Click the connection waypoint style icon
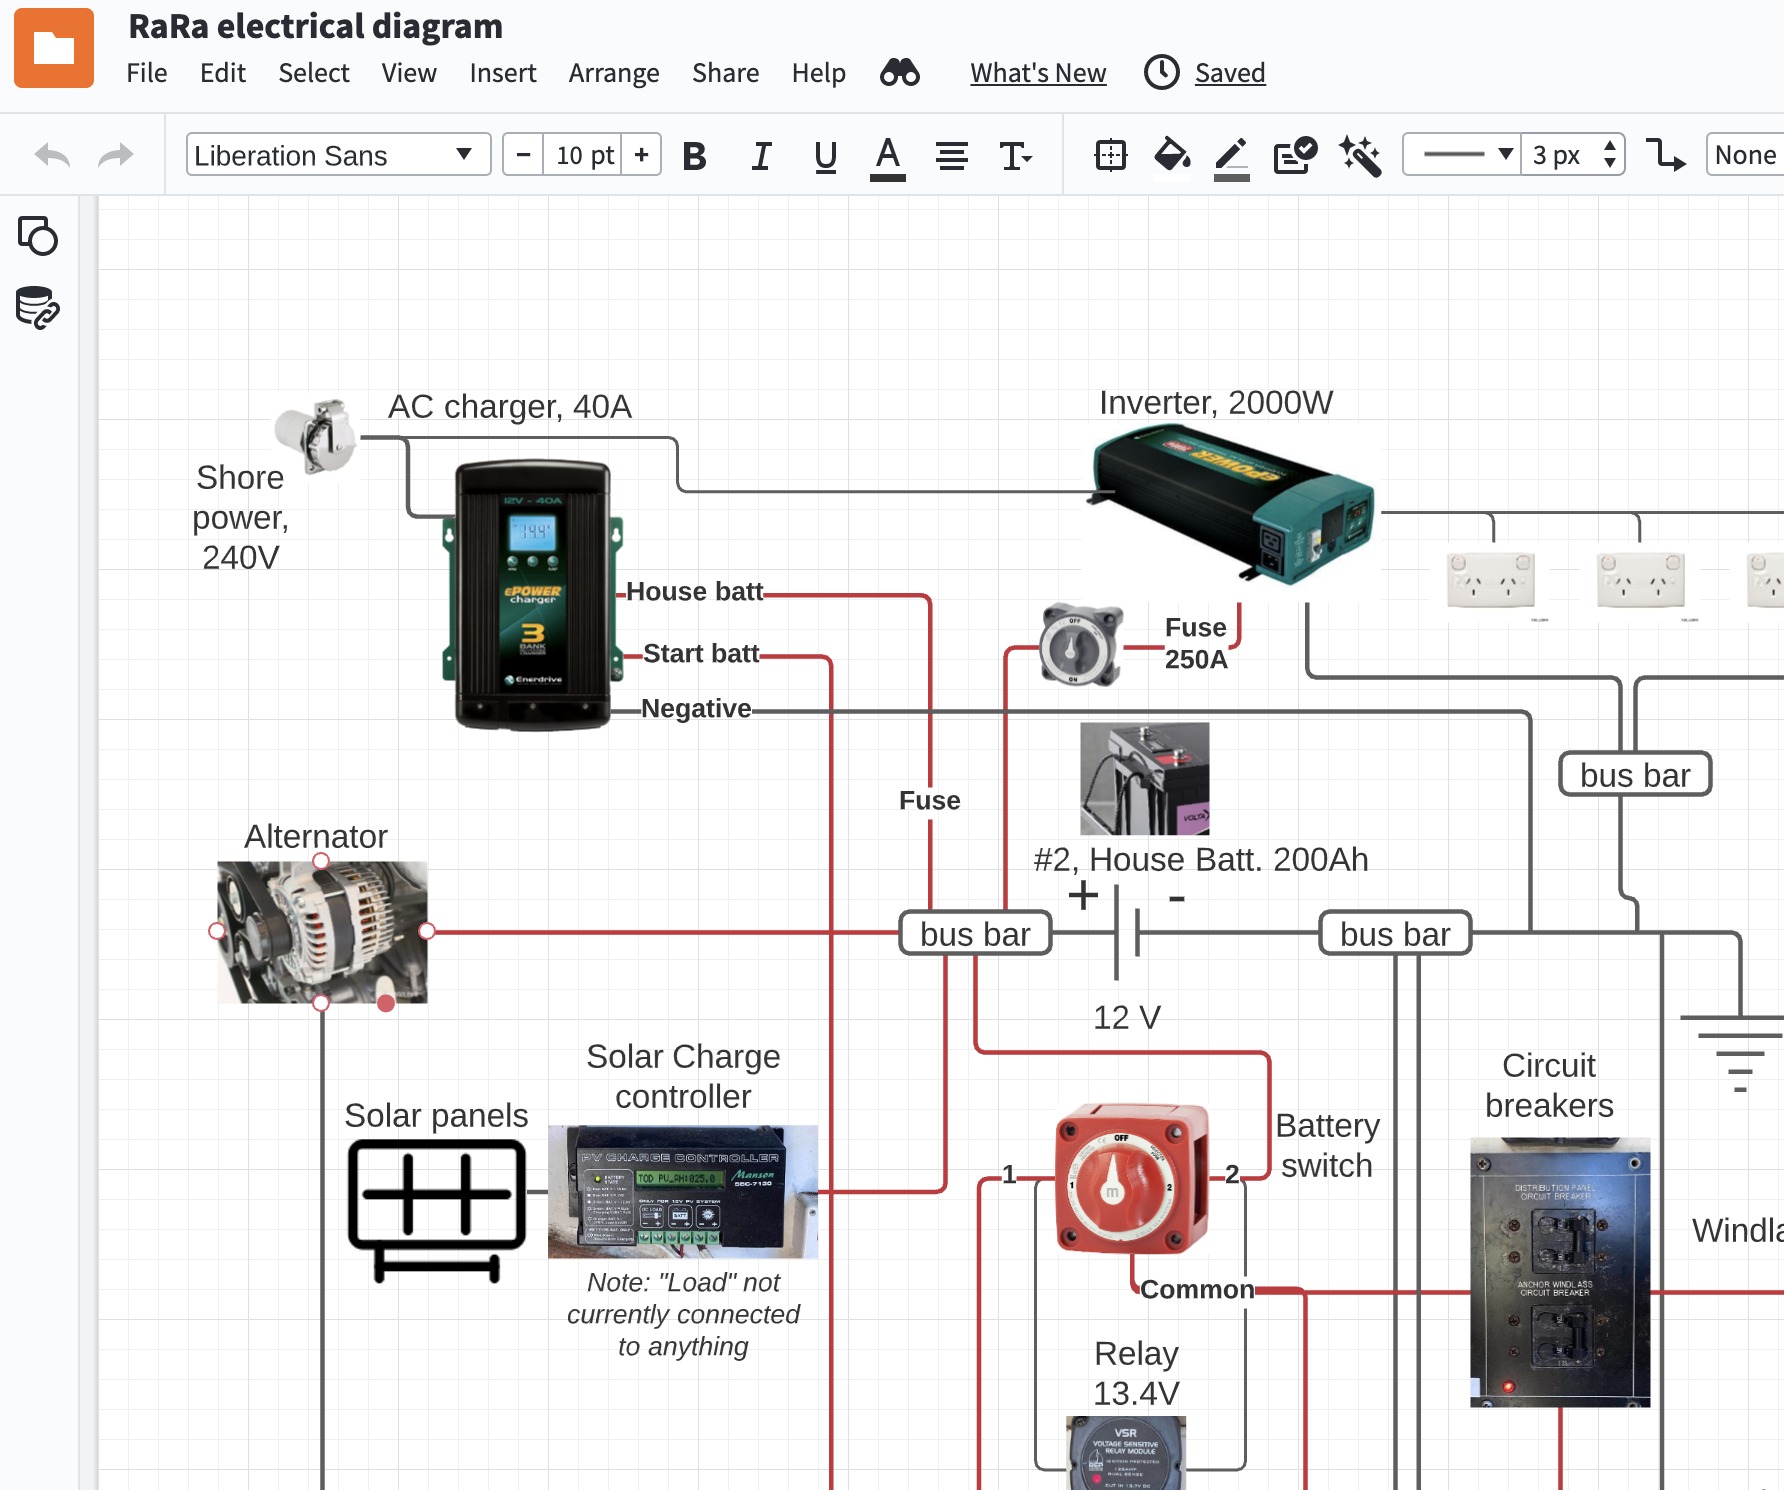The image size is (1784, 1490). tap(1665, 155)
